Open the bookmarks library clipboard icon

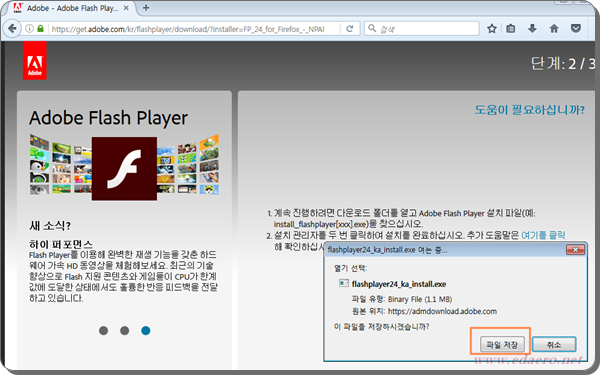[510, 28]
